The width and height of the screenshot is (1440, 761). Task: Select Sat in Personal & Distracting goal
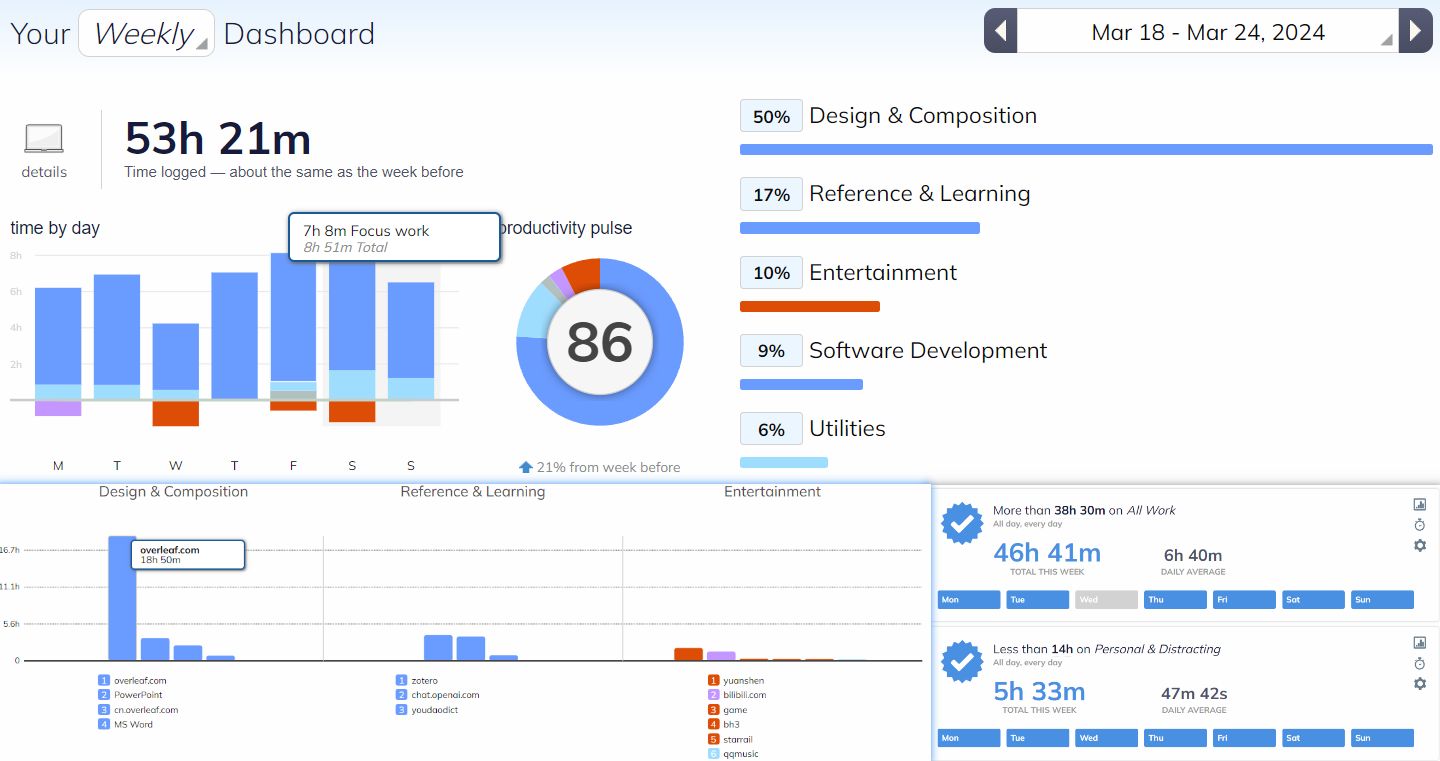coord(1313,738)
